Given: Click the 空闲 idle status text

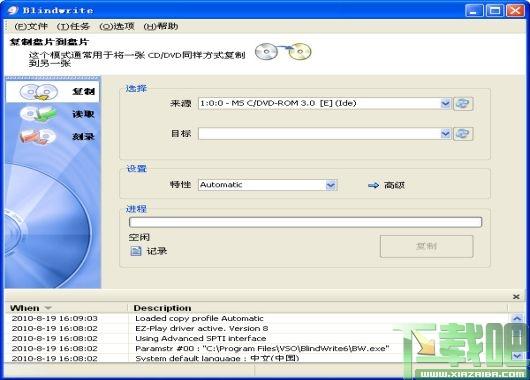Looking at the screenshot, I should [x=139, y=237].
